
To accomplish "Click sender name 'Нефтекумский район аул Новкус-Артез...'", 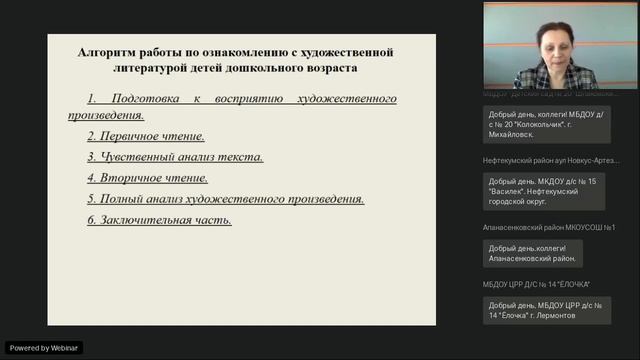I will click(551, 160).
